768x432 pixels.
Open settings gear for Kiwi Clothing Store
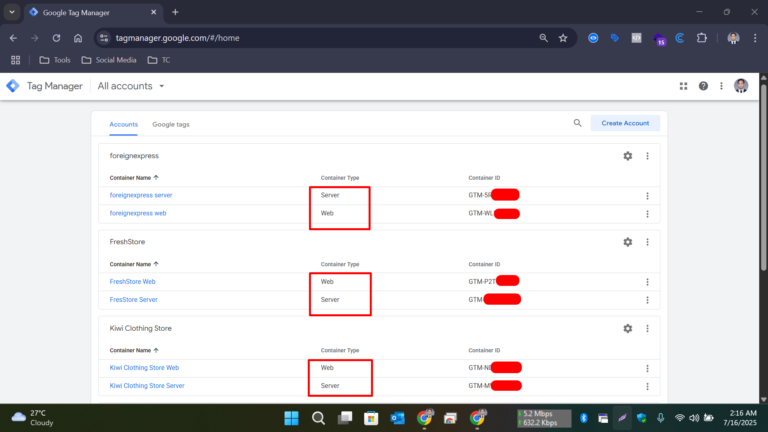[x=627, y=328]
